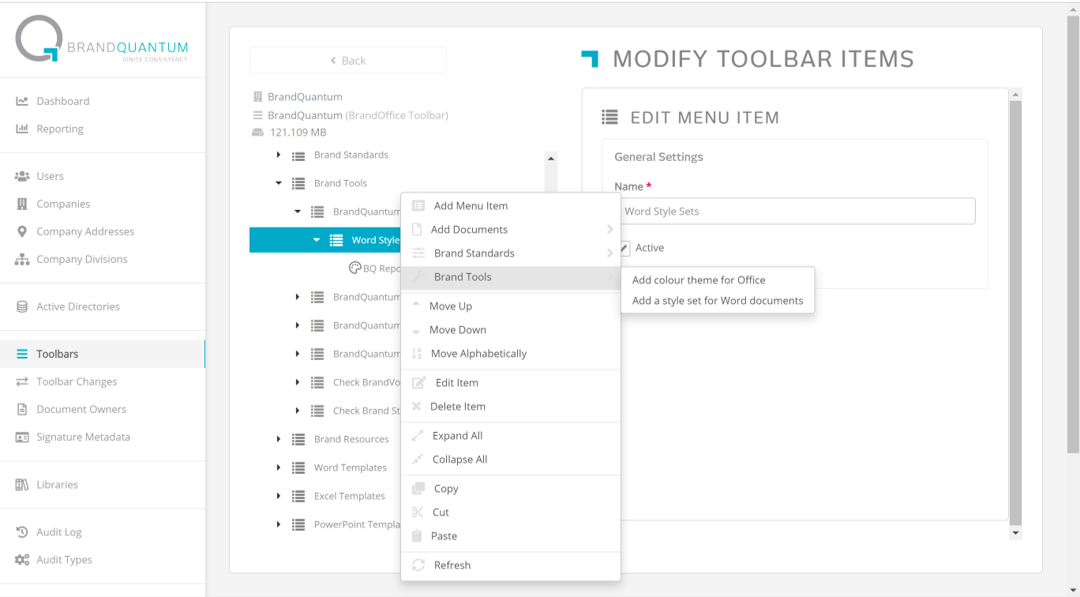Select the Check Brand St tree row
Image resolution: width=1080 pixels, height=597 pixels.
tap(367, 411)
